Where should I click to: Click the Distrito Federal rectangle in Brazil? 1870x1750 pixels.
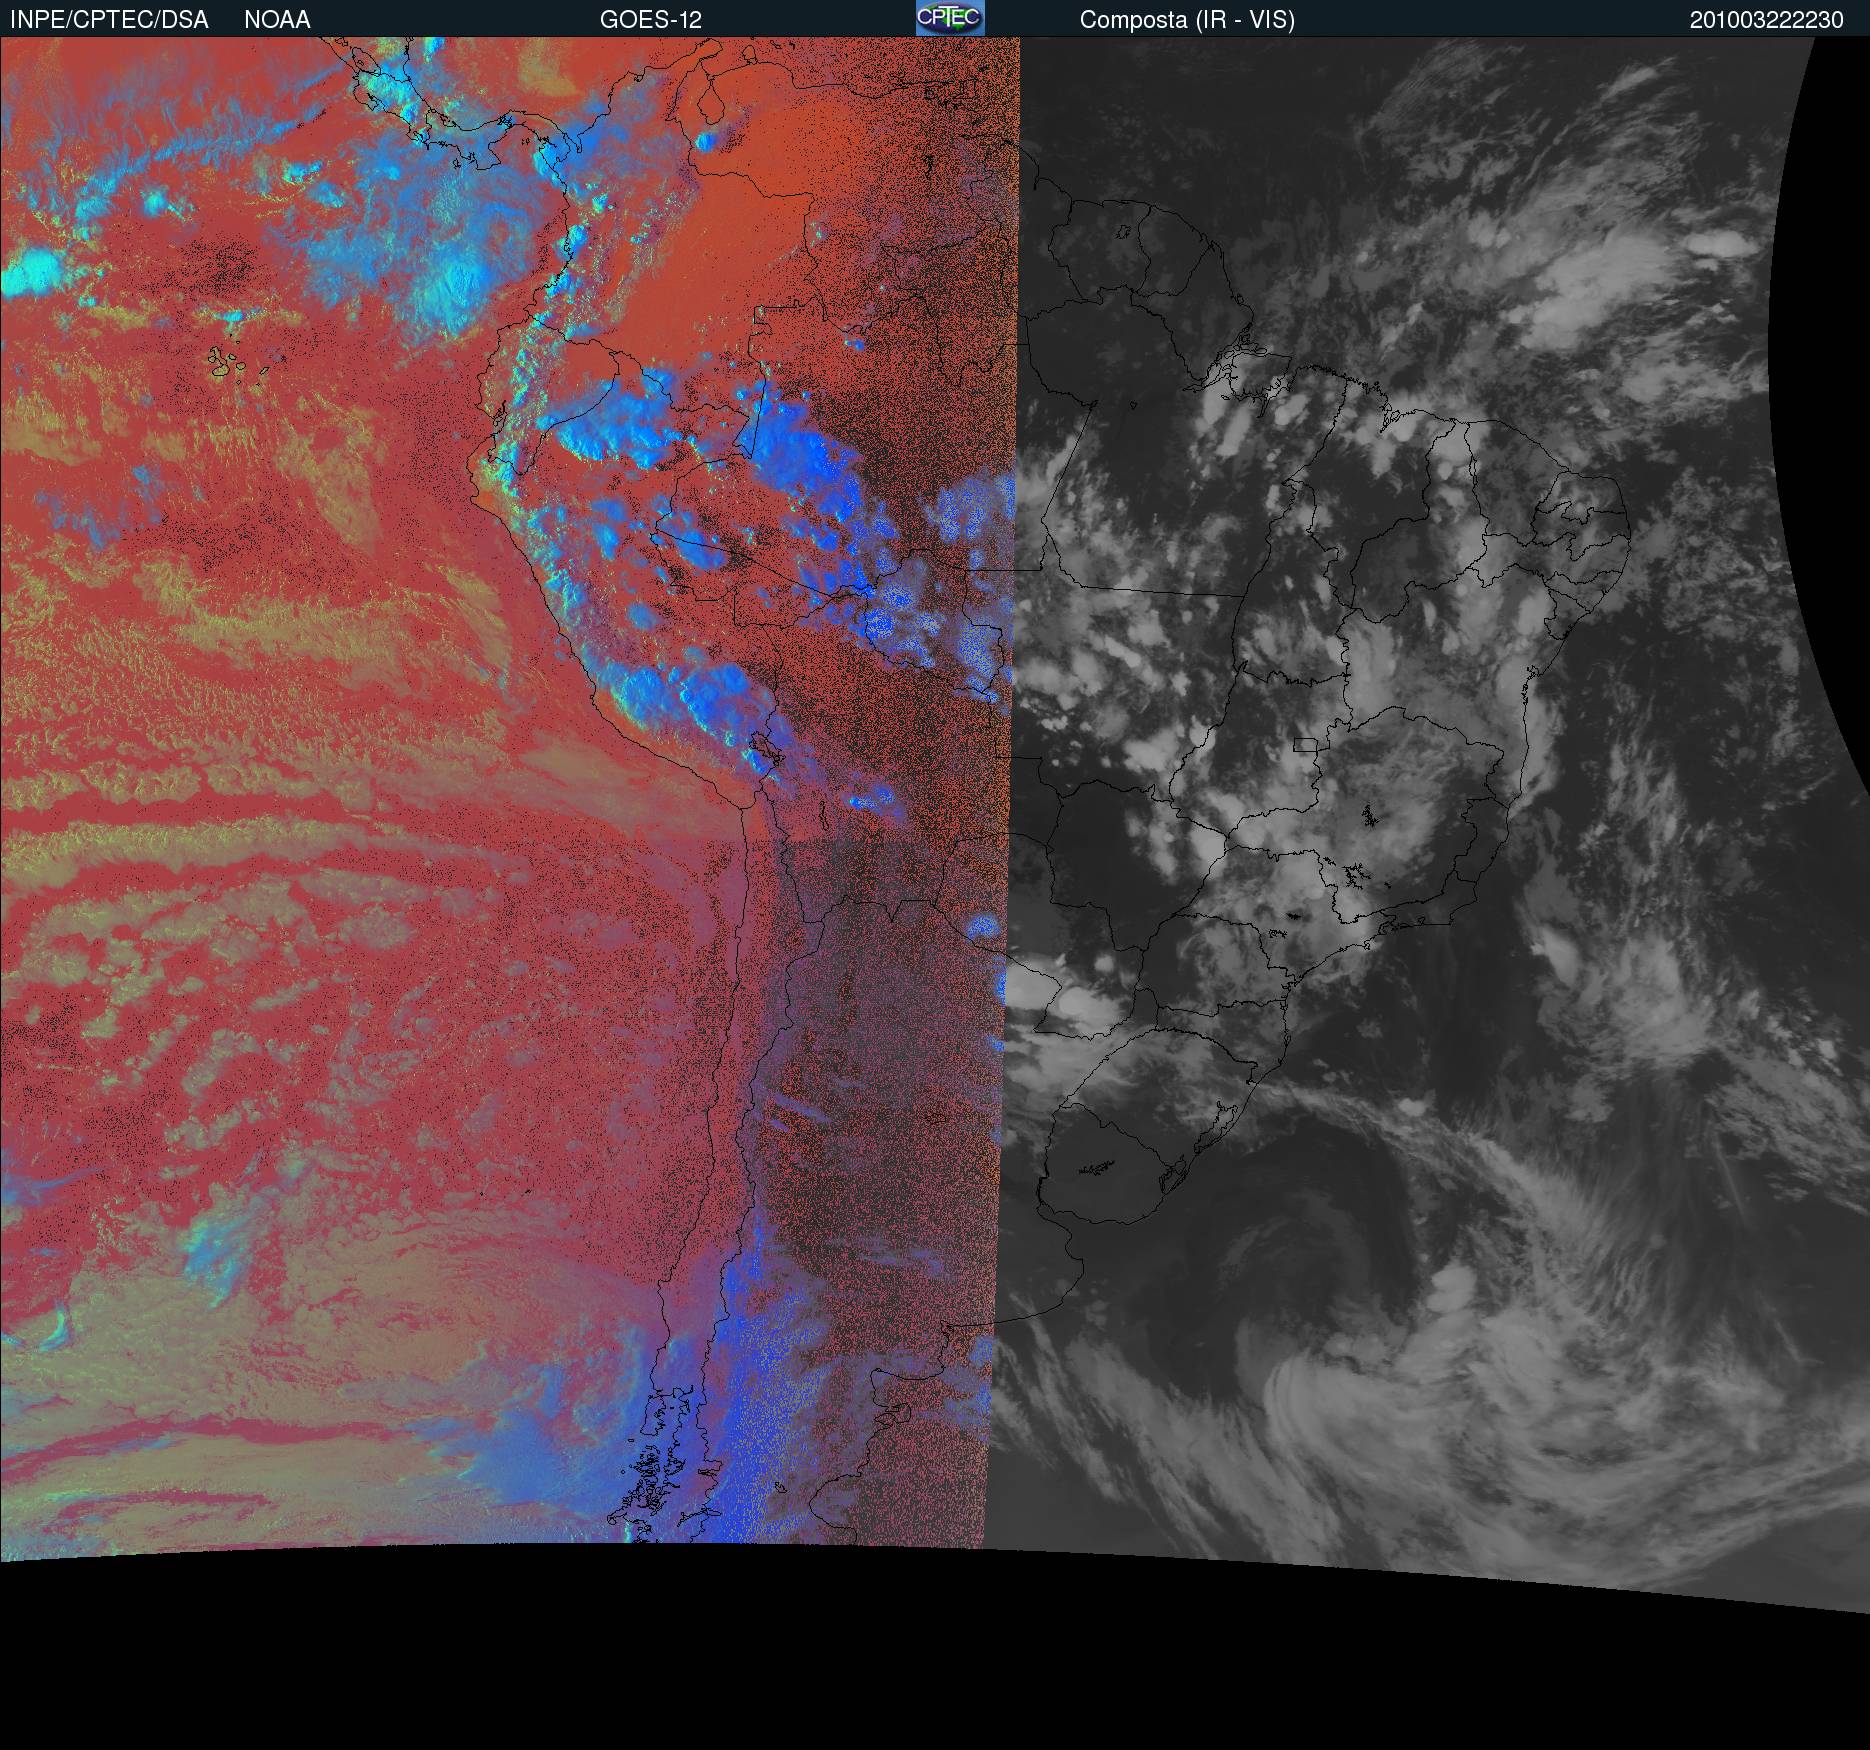1305,744
